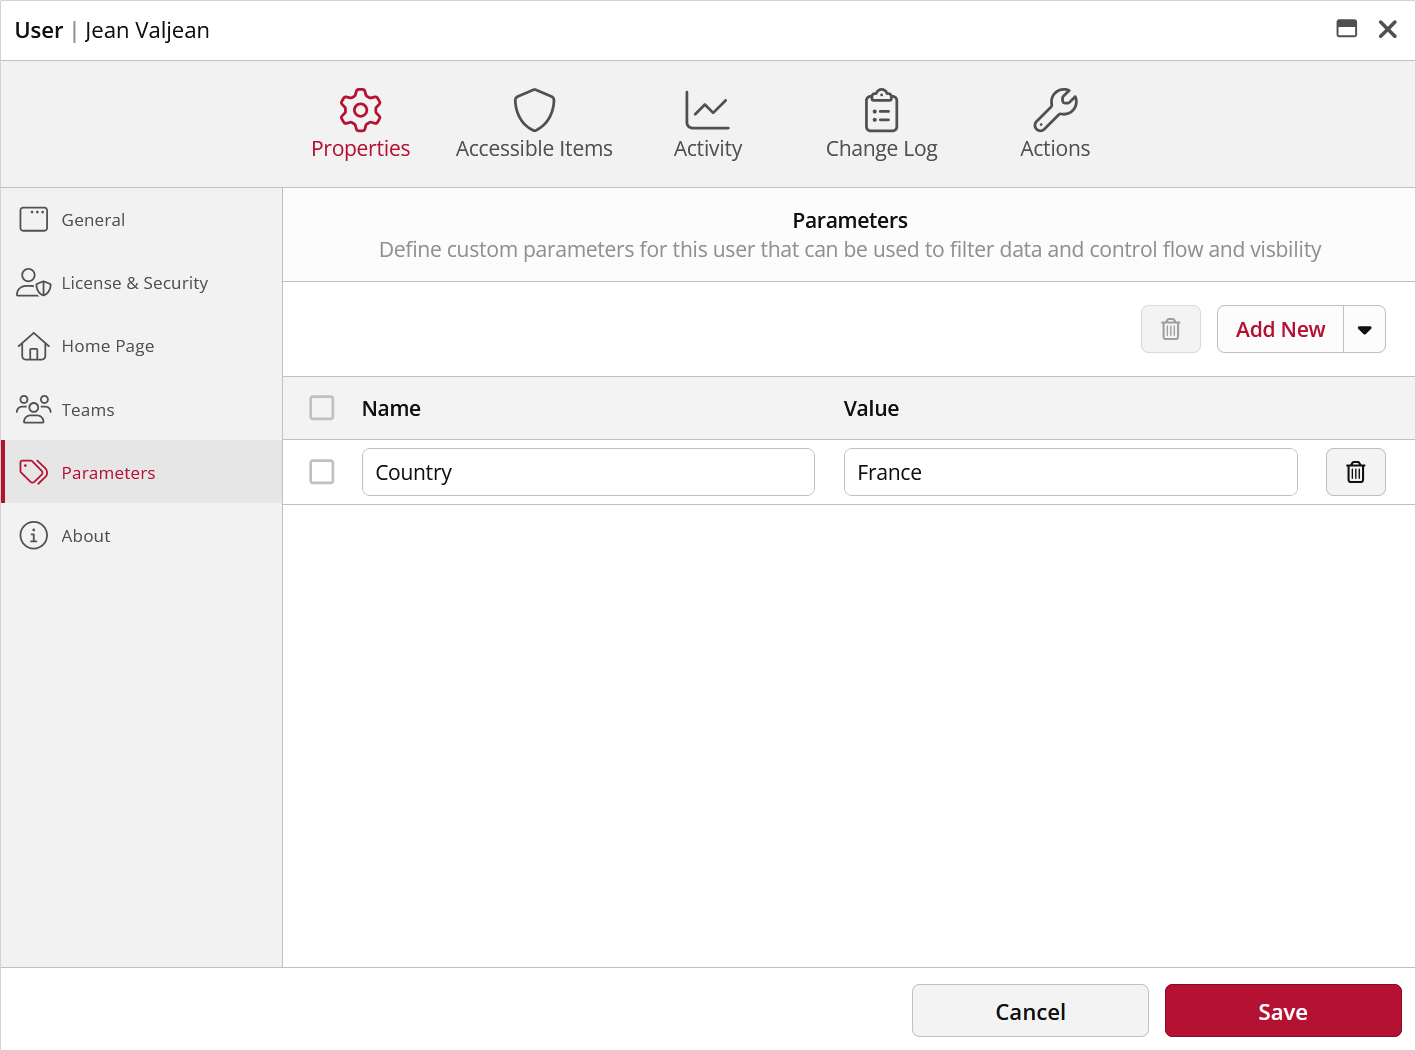Delete the Country parameter row
This screenshot has width=1416, height=1051.
pos(1355,472)
